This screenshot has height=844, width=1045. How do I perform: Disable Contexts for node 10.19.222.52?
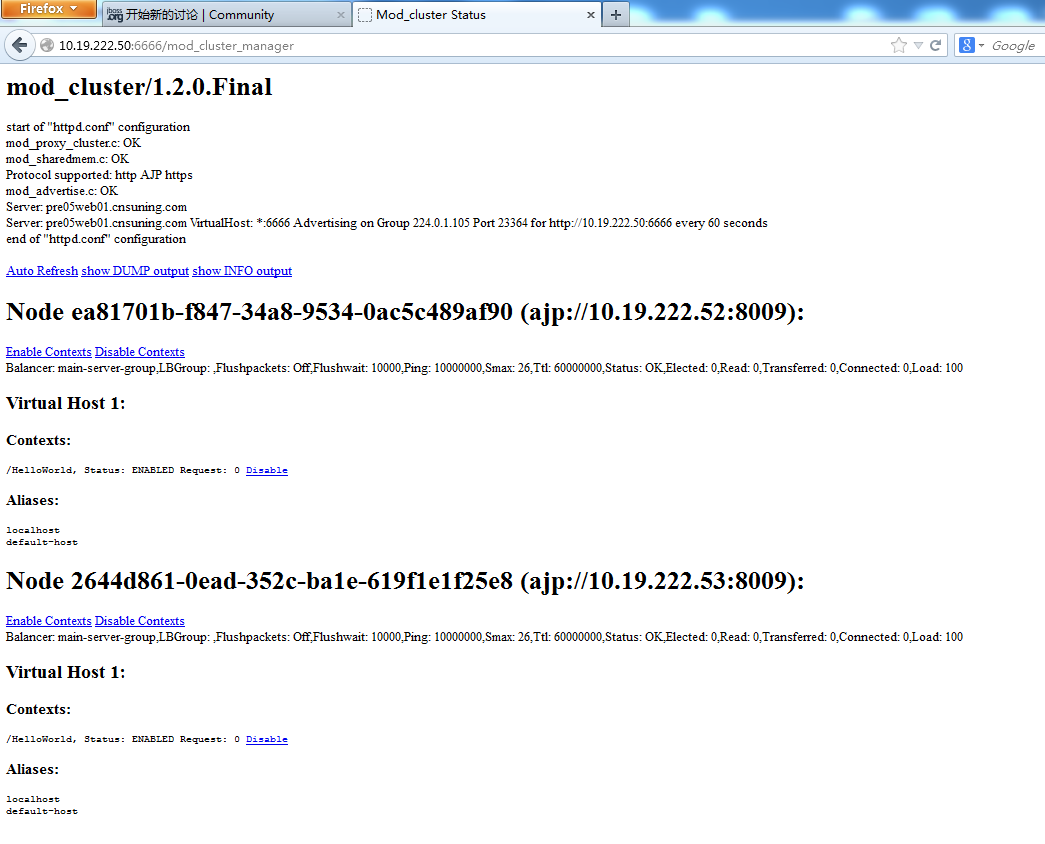pyautogui.click(x=140, y=352)
